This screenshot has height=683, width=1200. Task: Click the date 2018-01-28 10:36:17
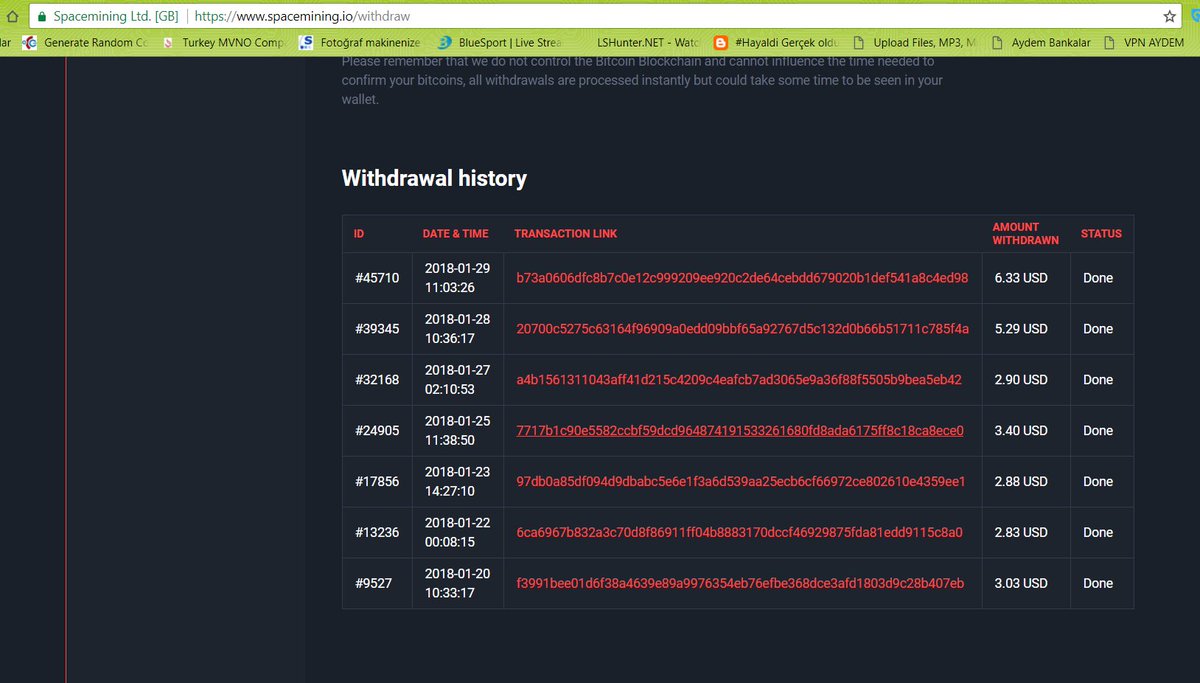[x=457, y=329]
